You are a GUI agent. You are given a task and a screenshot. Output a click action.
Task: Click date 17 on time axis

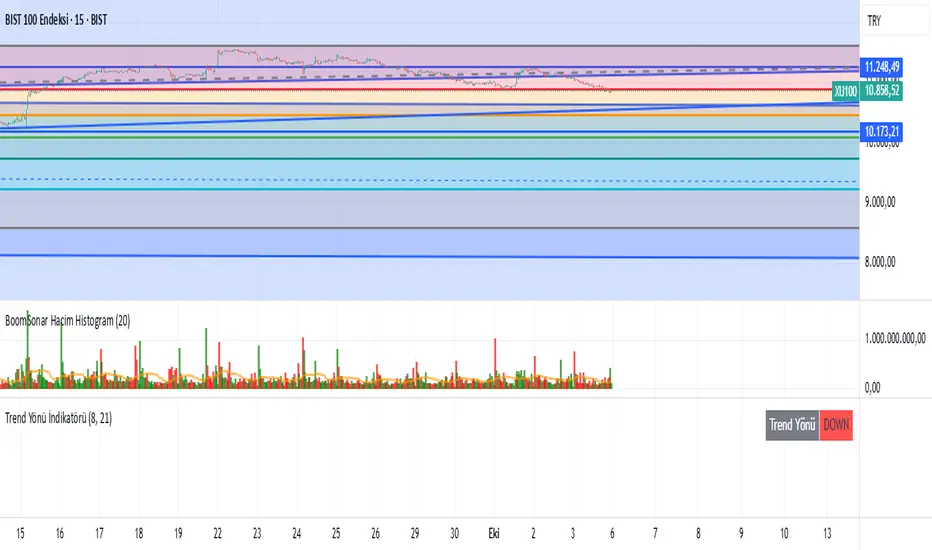[x=99, y=533]
